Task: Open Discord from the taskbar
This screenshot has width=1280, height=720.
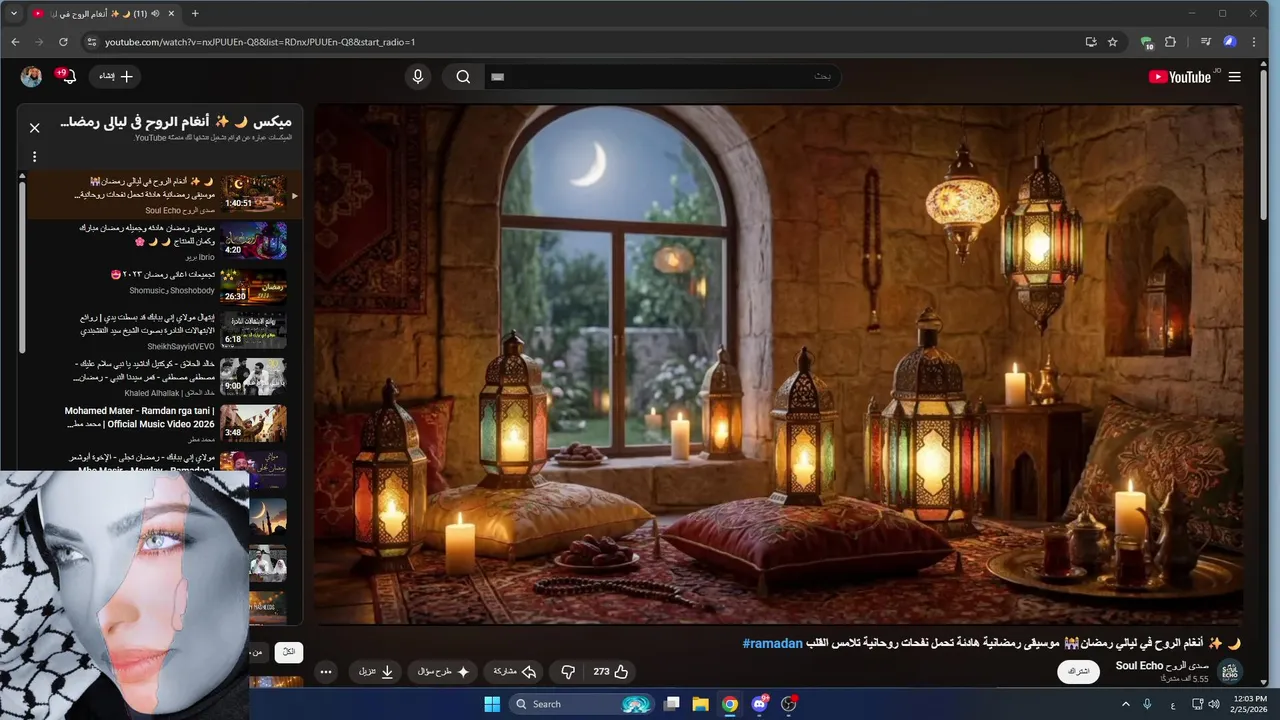Action: tap(760, 704)
